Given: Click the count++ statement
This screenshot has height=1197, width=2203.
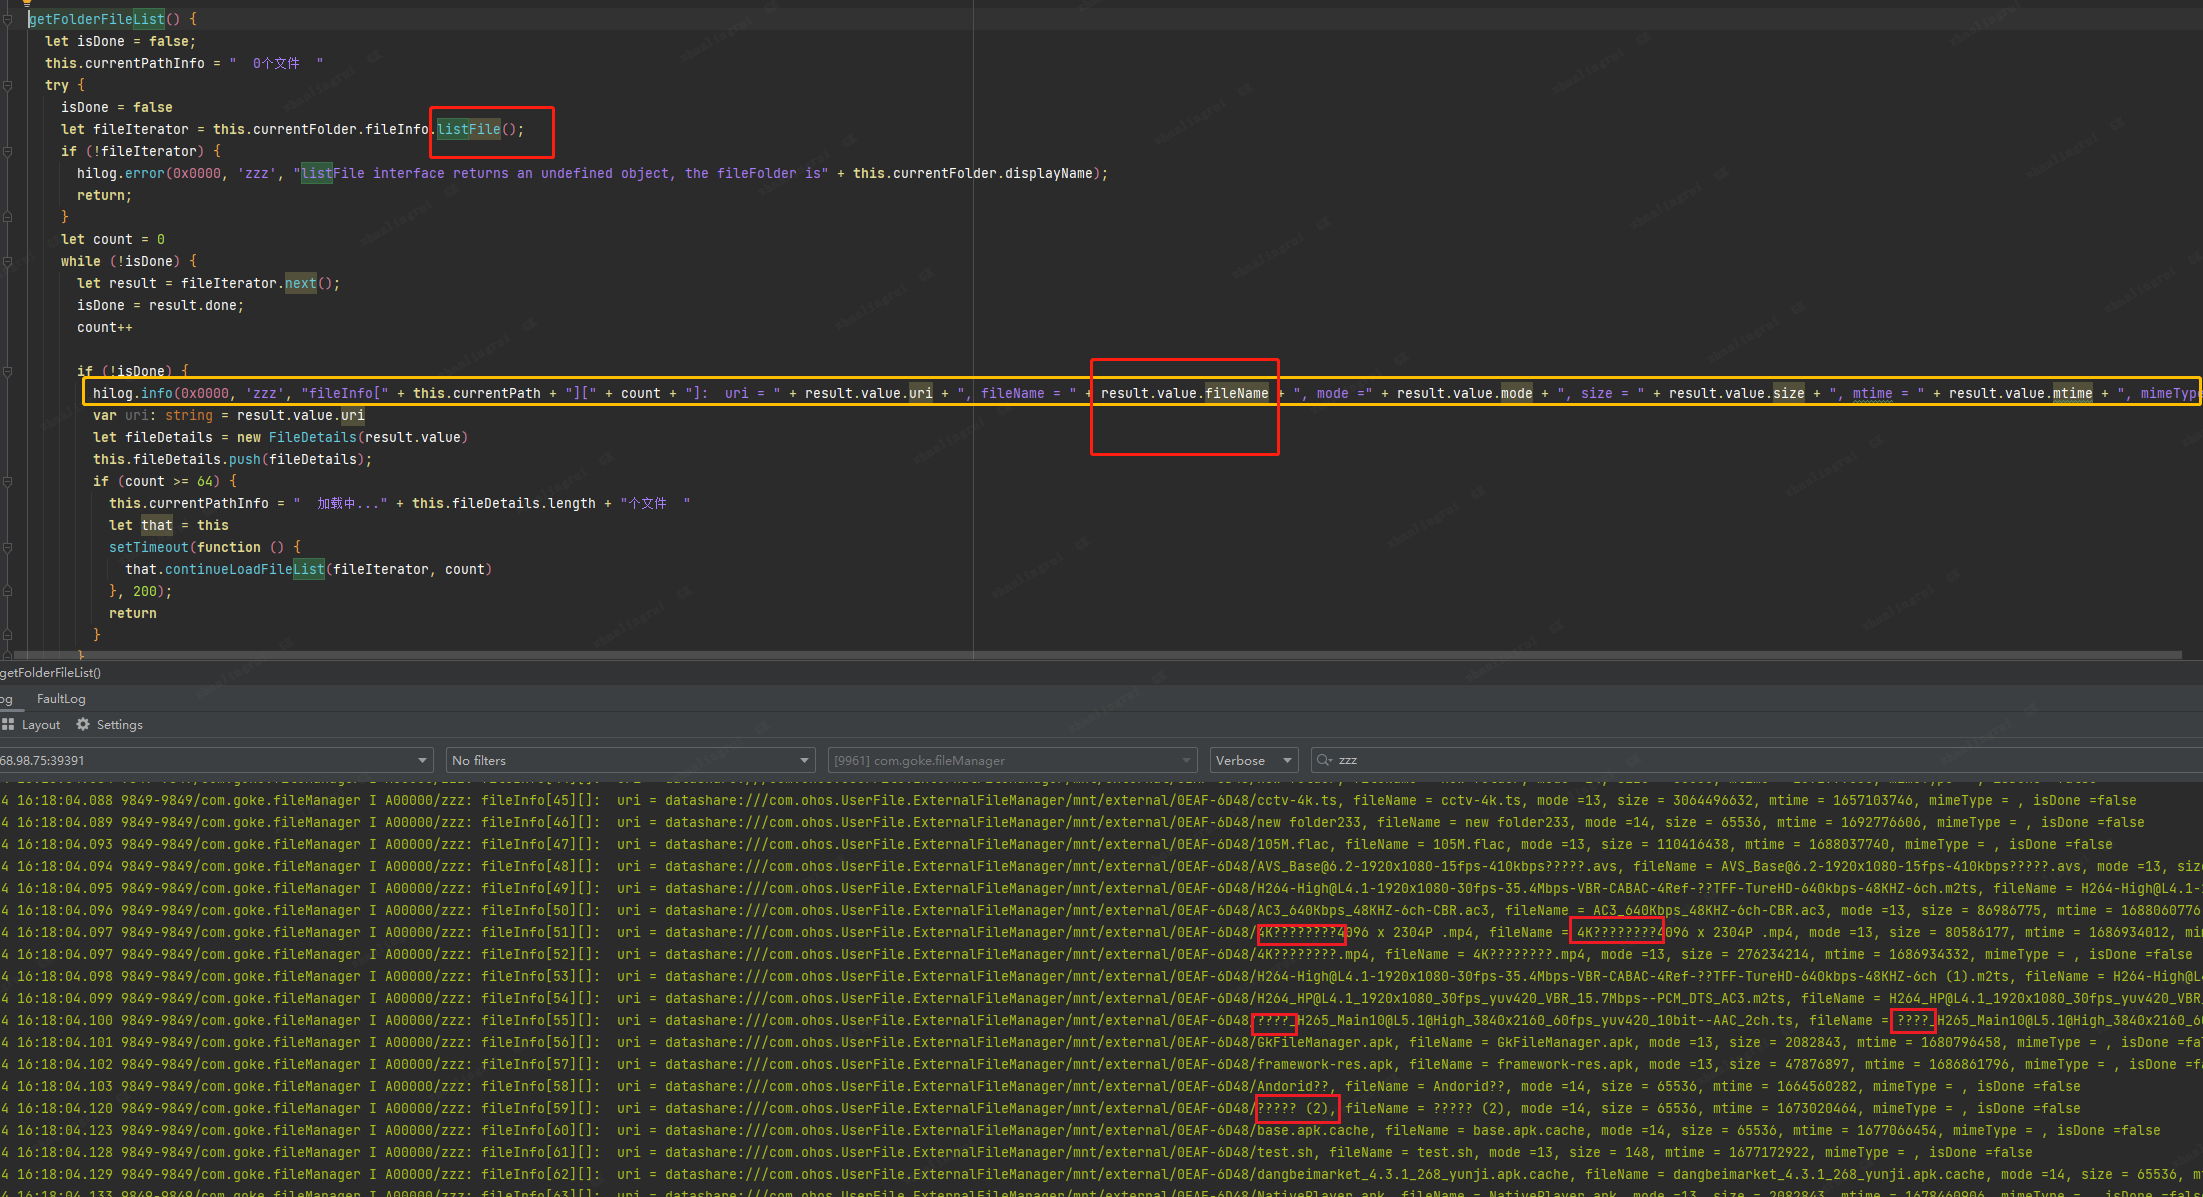Looking at the screenshot, I should click(x=105, y=327).
